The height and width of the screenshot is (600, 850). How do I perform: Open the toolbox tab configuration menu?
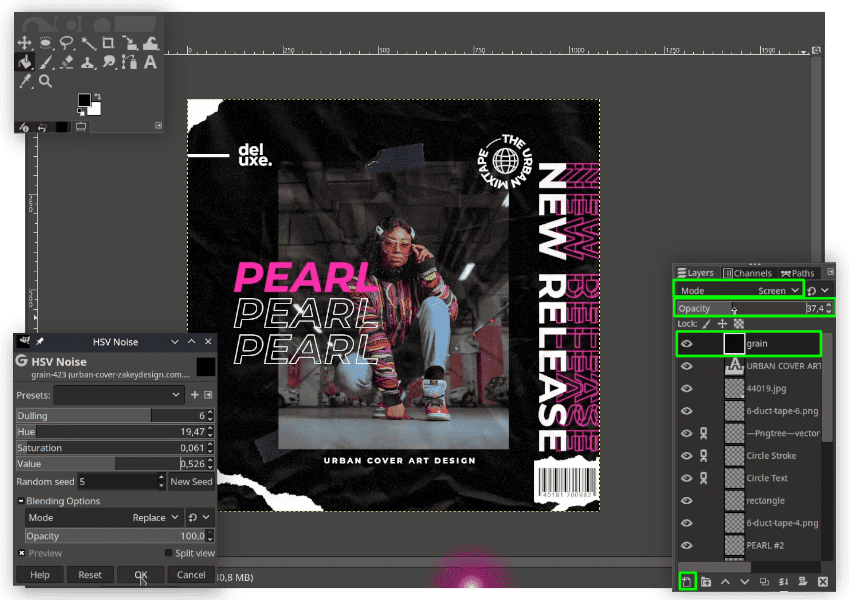pyautogui.click(x=158, y=125)
